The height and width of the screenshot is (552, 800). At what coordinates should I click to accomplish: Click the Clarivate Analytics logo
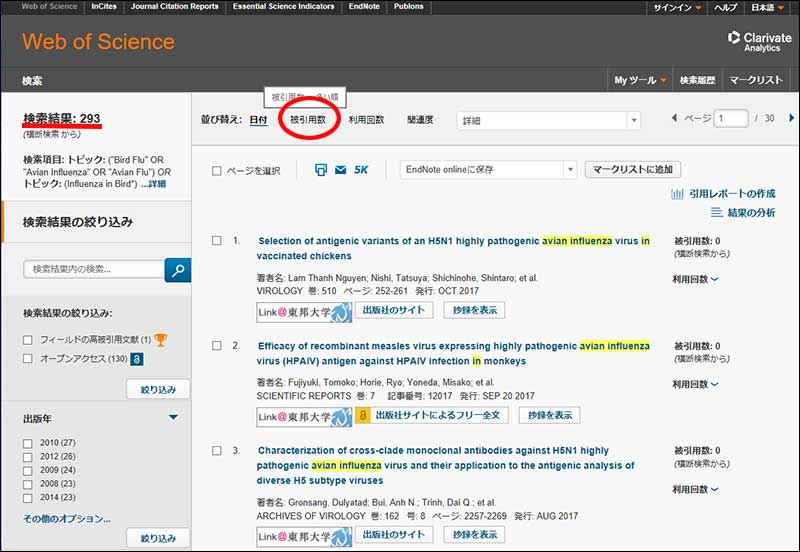[760, 41]
